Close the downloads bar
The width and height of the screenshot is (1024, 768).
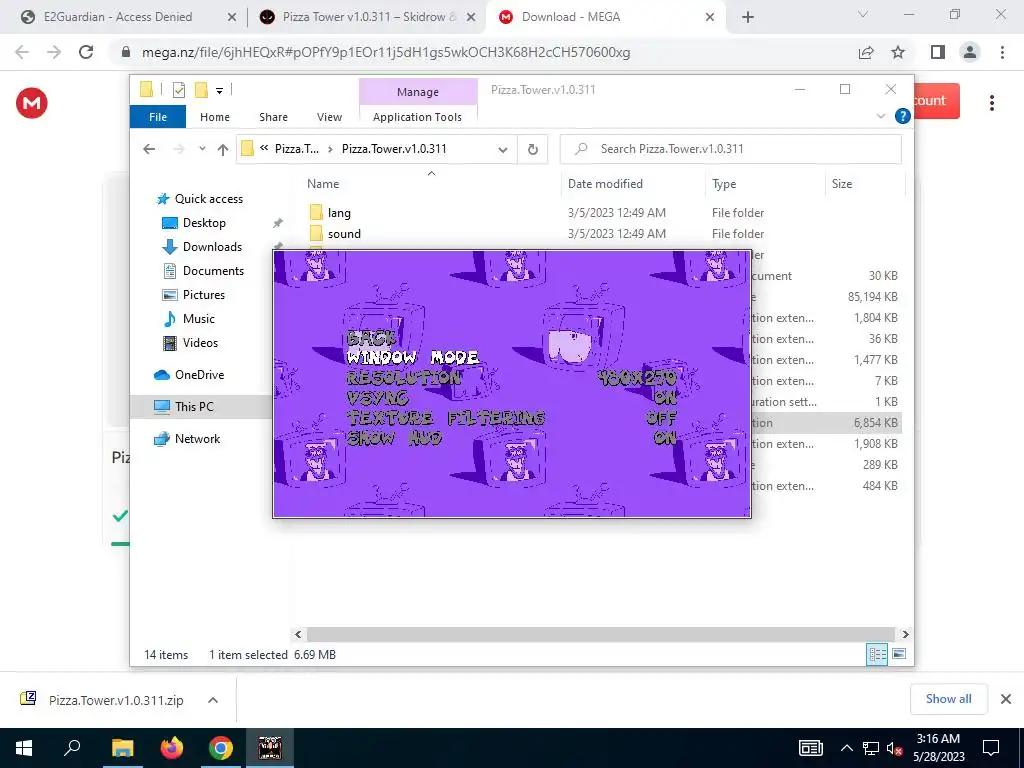coord(1006,699)
